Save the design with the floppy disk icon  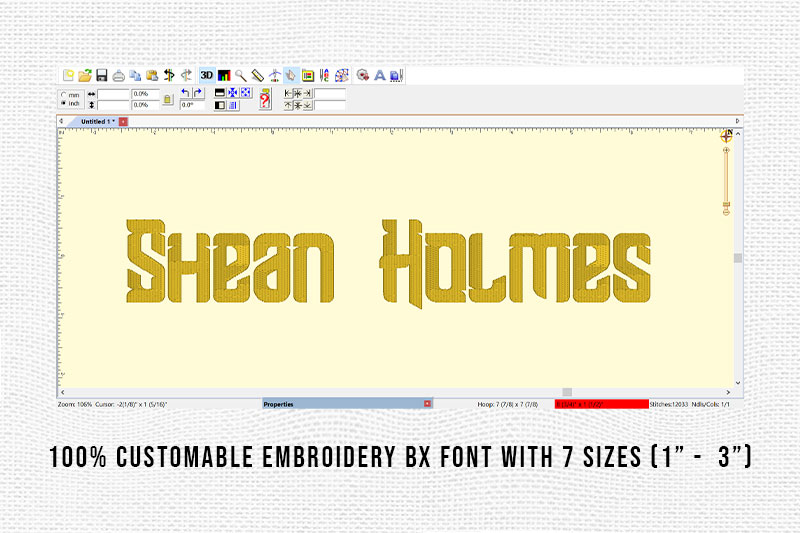(102, 75)
